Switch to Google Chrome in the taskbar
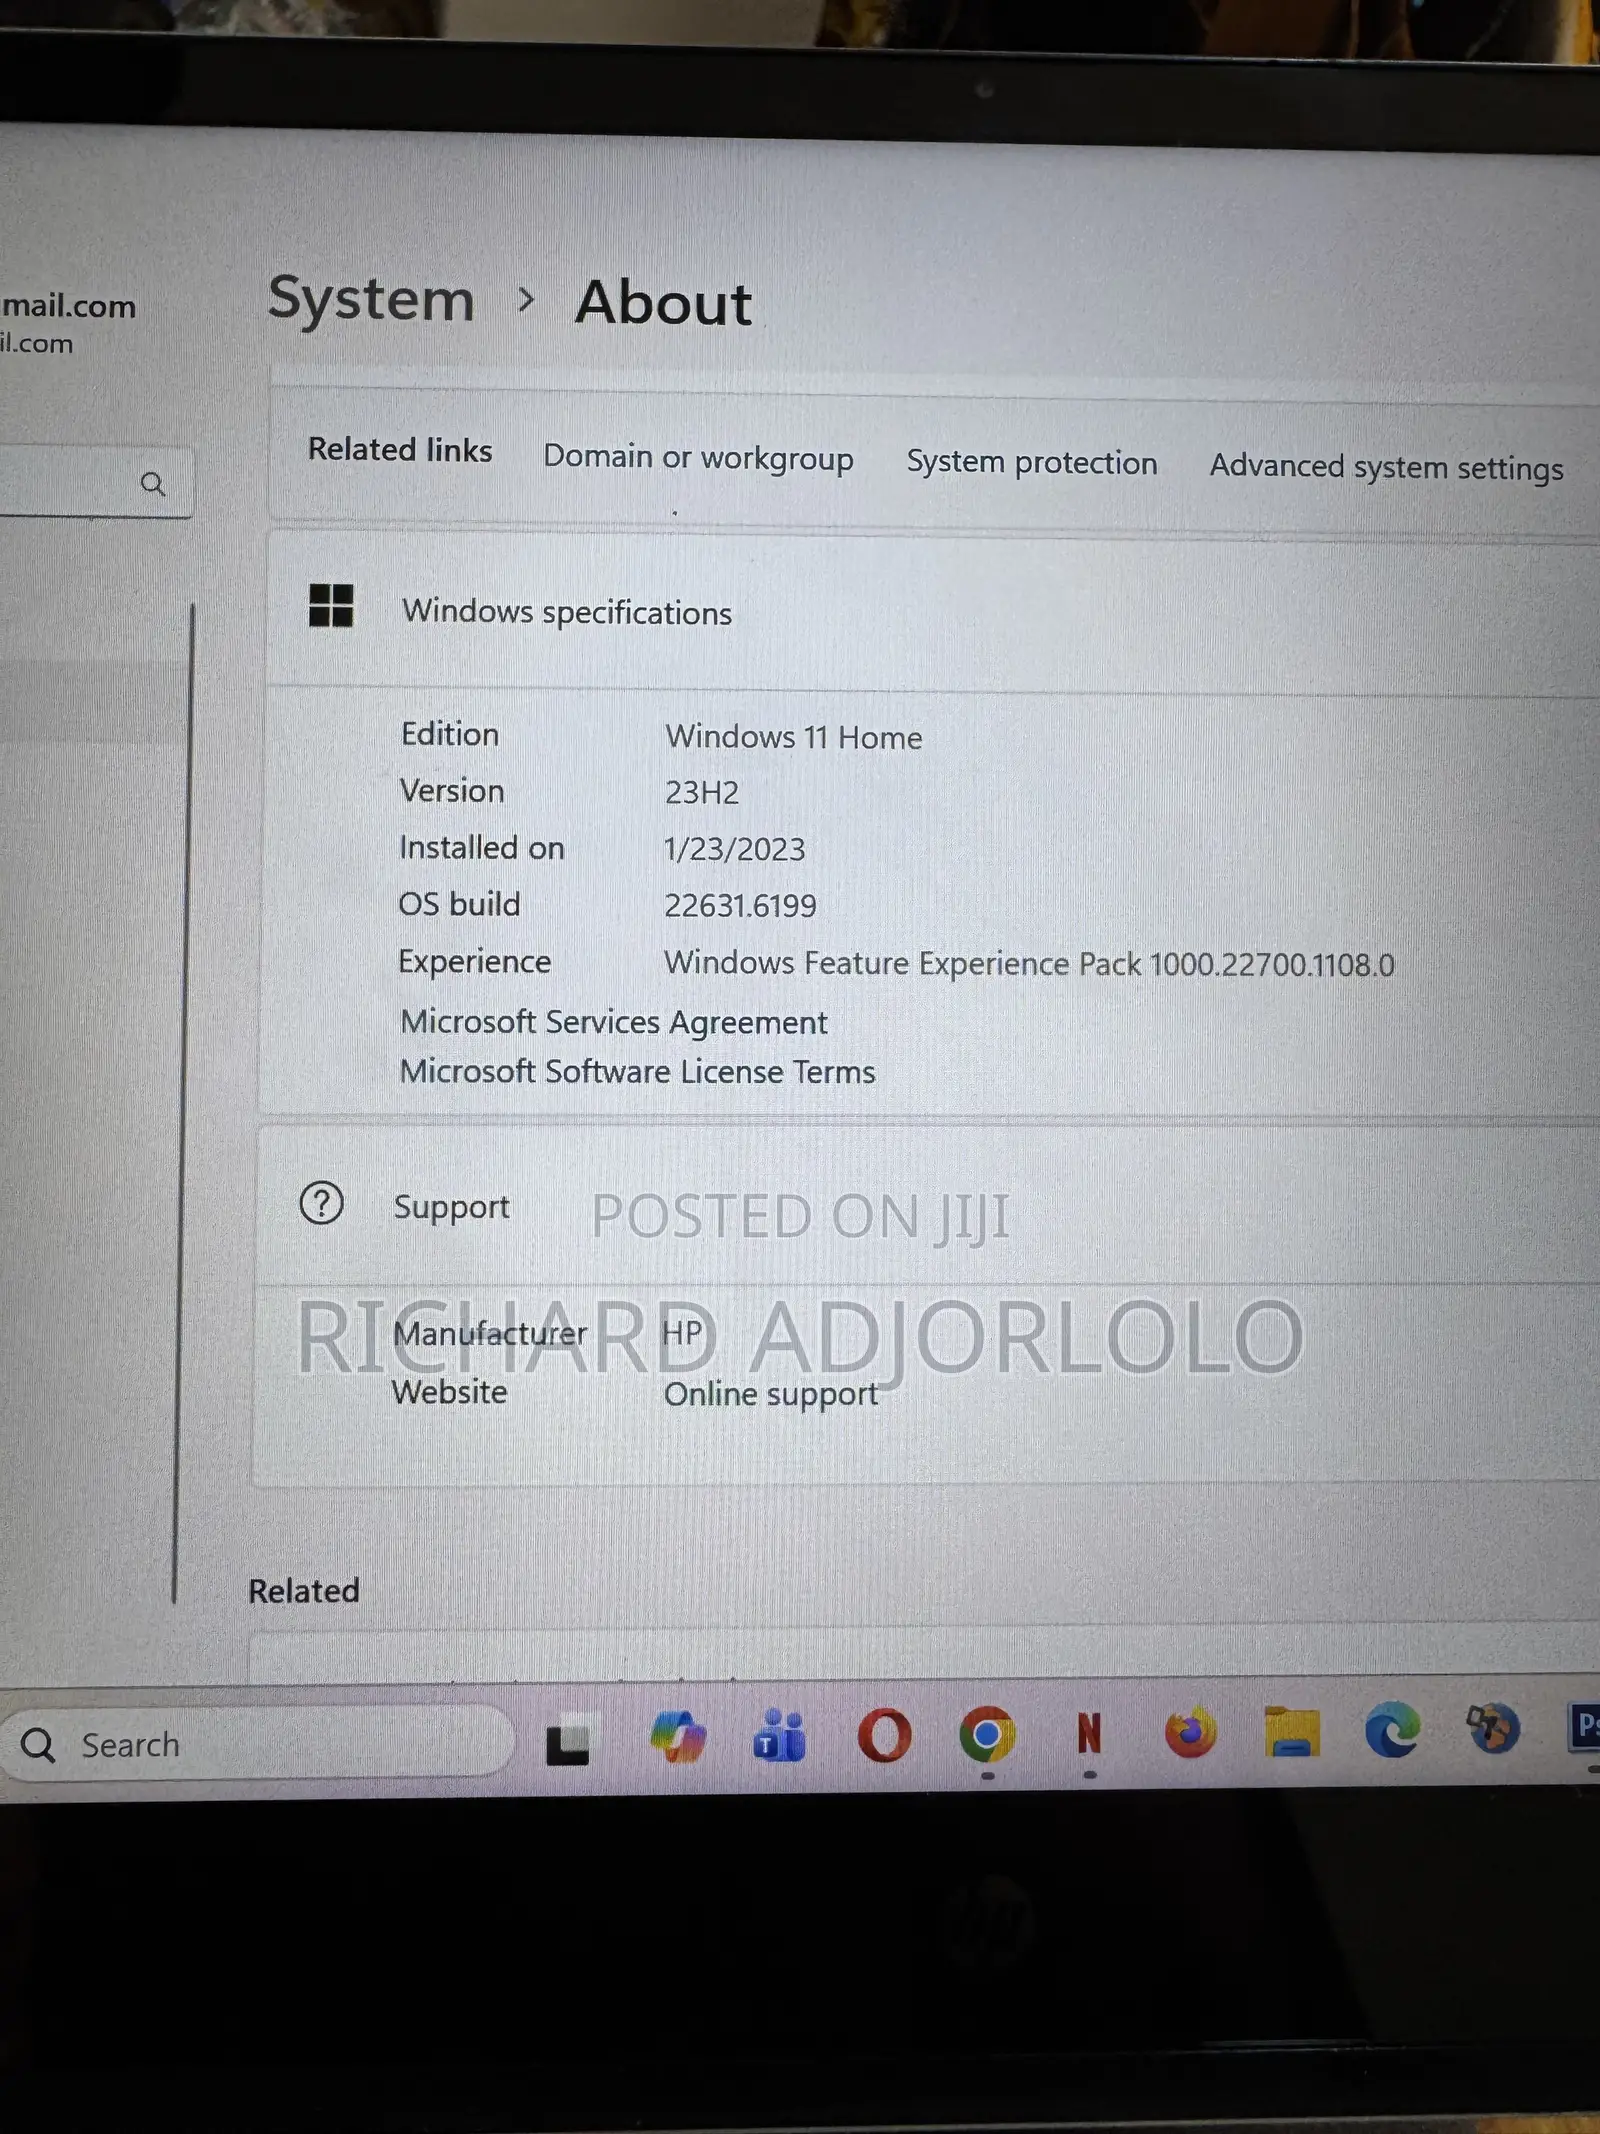This screenshot has width=1600, height=2134. click(987, 1734)
